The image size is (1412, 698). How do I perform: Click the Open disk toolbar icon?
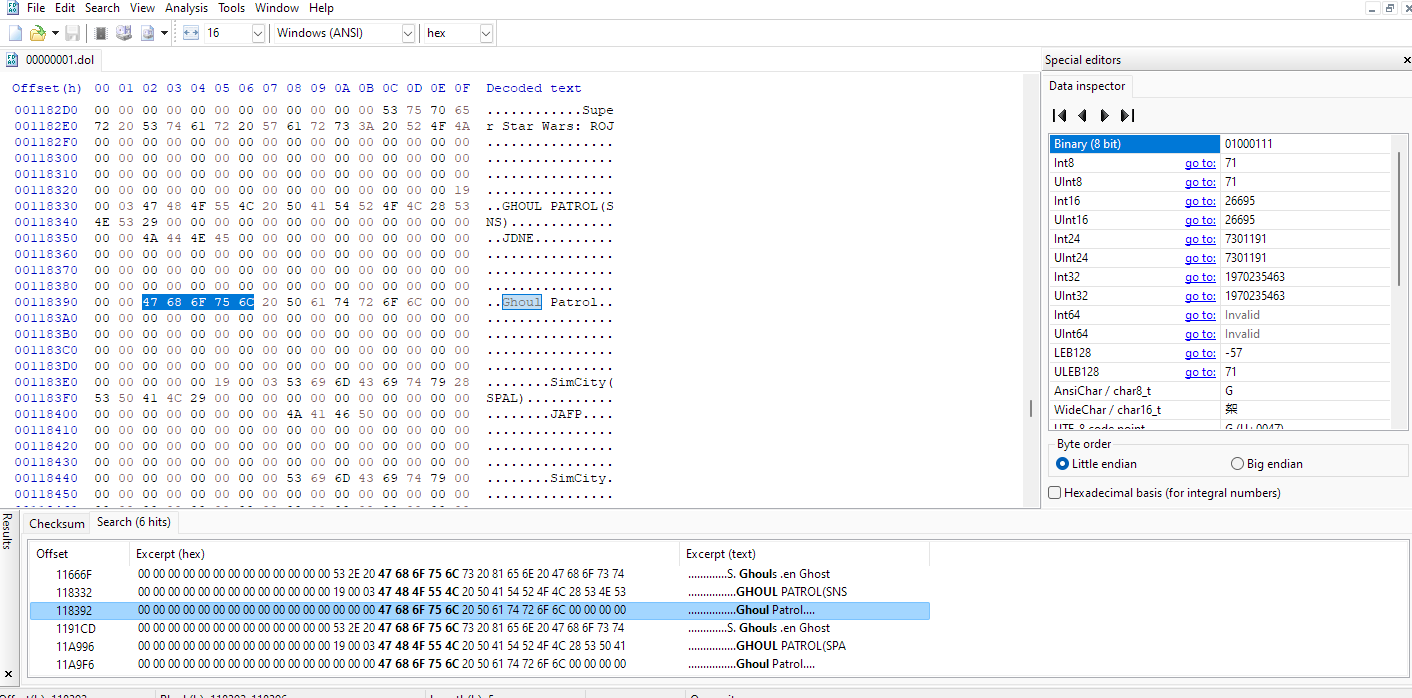125,33
